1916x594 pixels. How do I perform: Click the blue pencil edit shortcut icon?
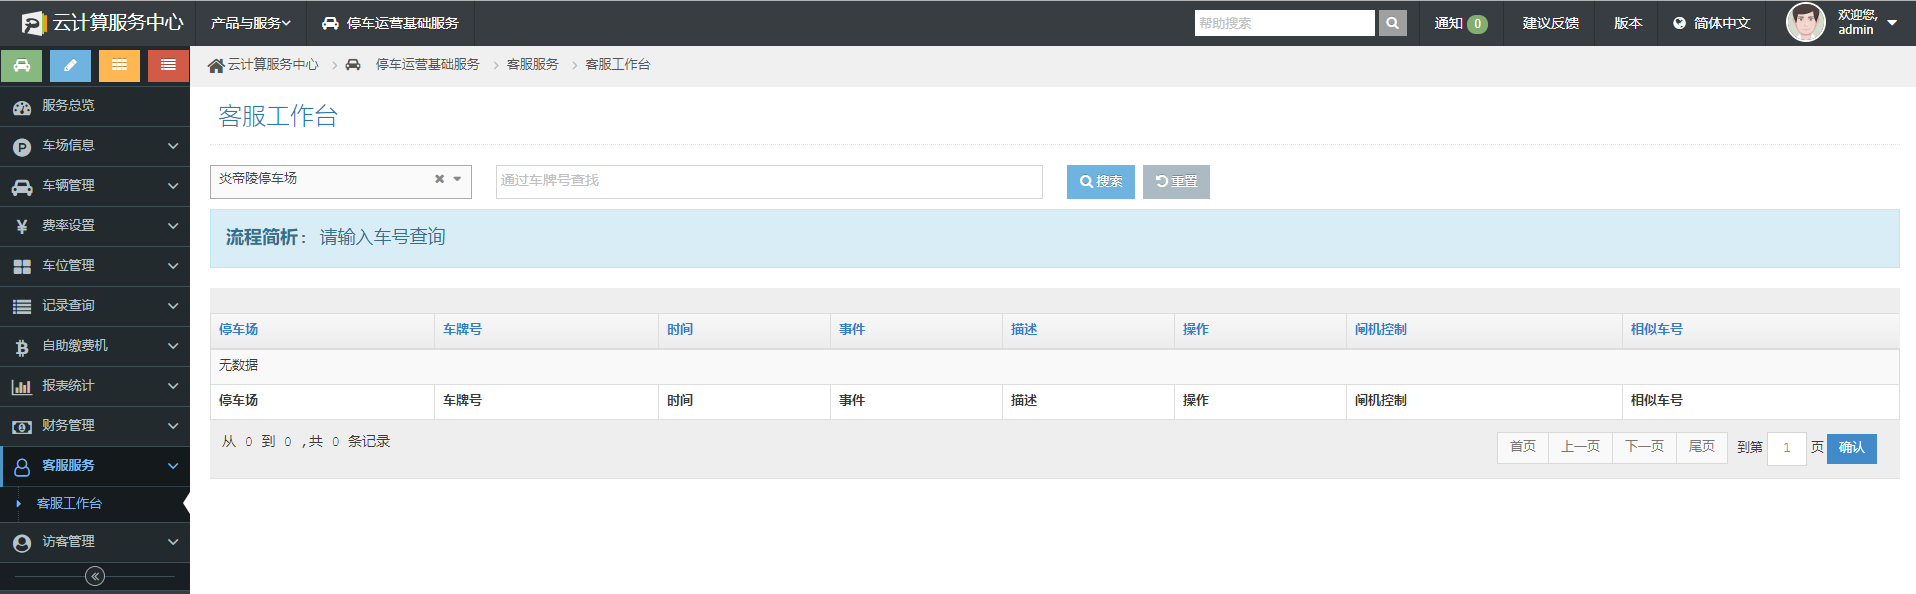click(70, 65)
